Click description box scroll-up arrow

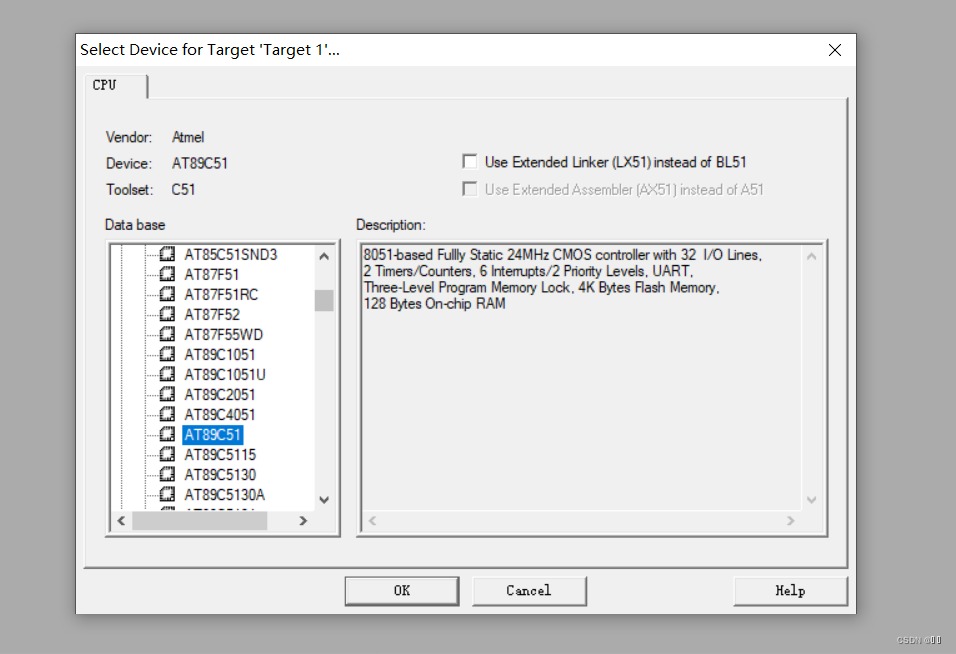pos(811,257)
